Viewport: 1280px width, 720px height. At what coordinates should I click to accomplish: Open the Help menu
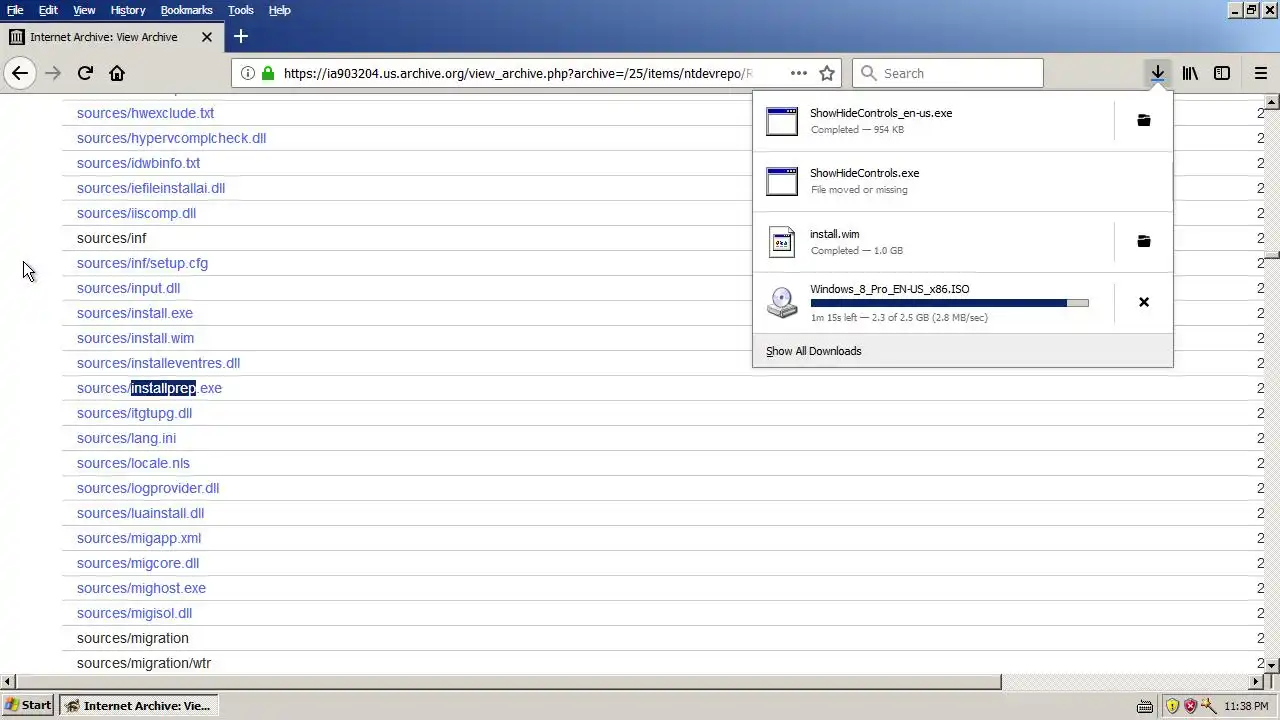pos(279,10)
